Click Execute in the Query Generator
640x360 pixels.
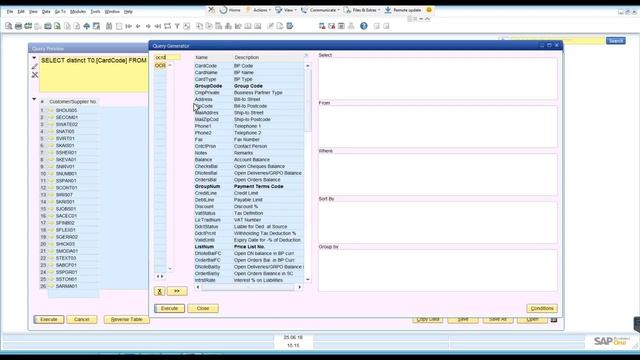[x=169, y=309]
